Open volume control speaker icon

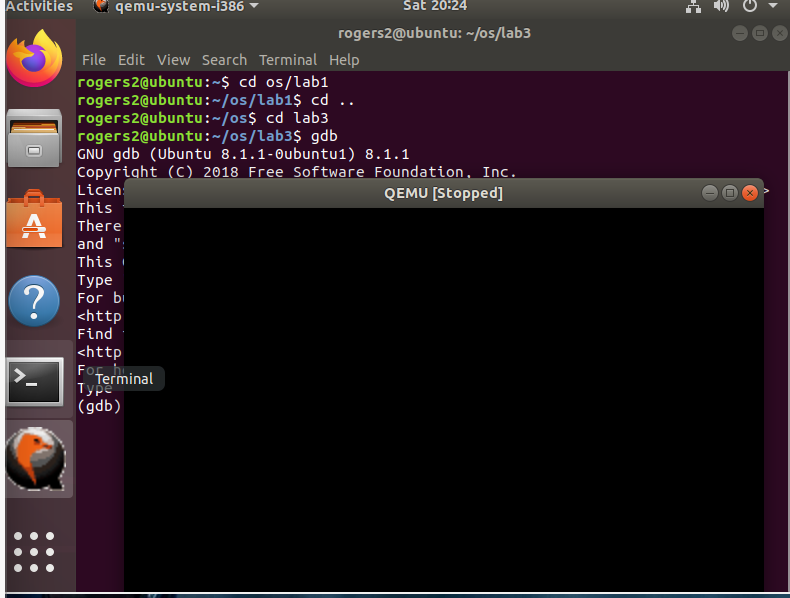721,7
